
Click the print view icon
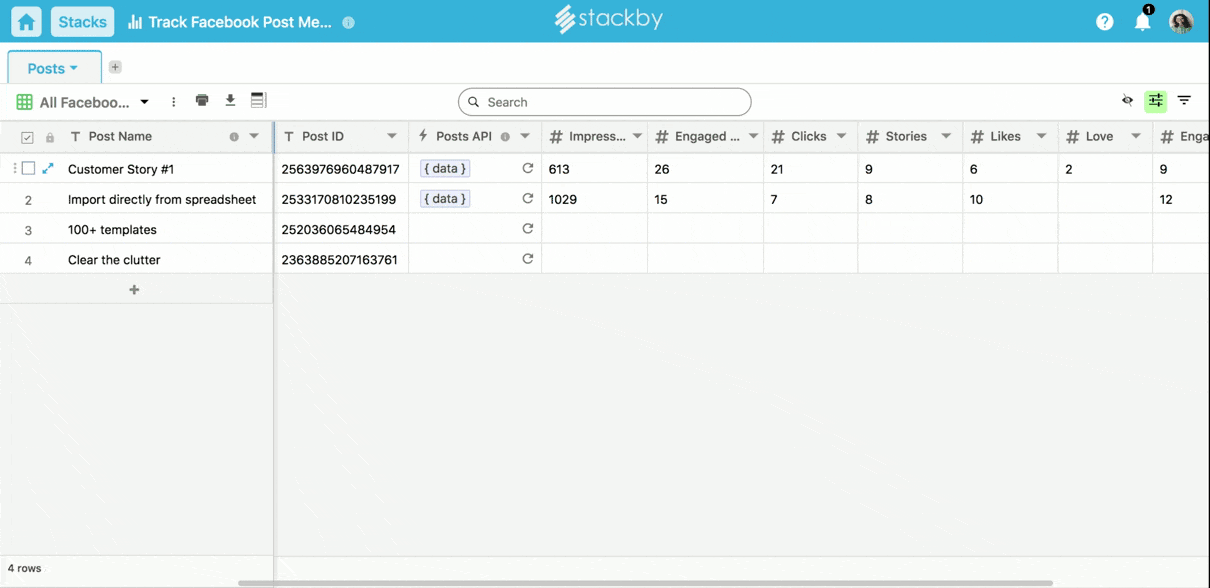[x=202, y=101]
